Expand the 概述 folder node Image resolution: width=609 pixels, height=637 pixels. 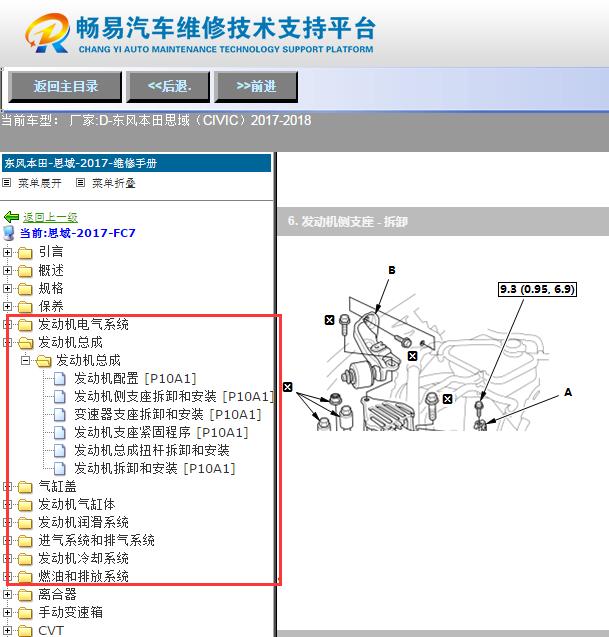point(7,270)
